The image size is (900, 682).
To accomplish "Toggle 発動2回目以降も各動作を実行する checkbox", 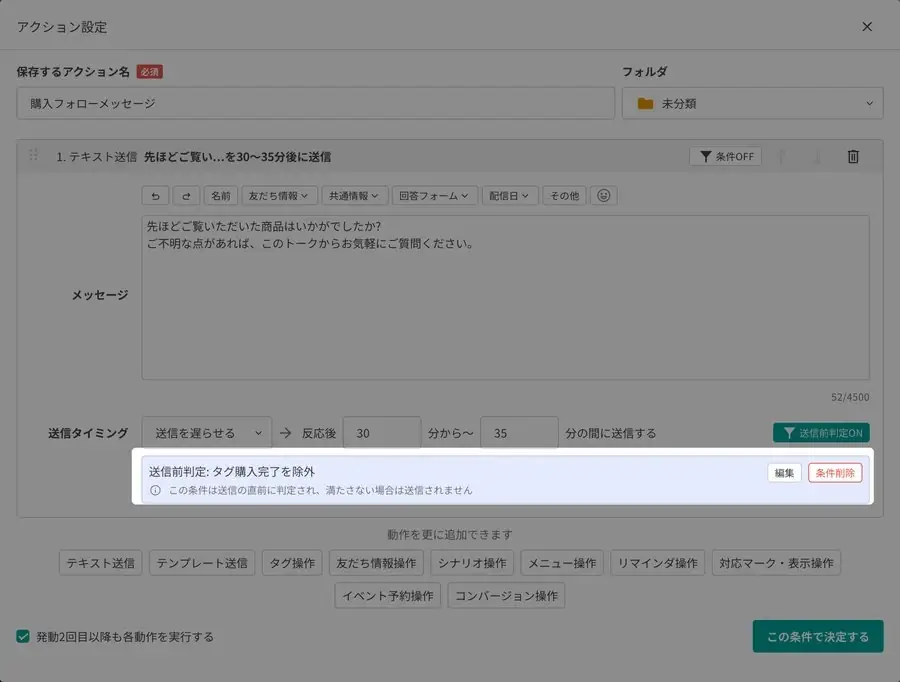I will pyautogui.click(x=23, y=636).
